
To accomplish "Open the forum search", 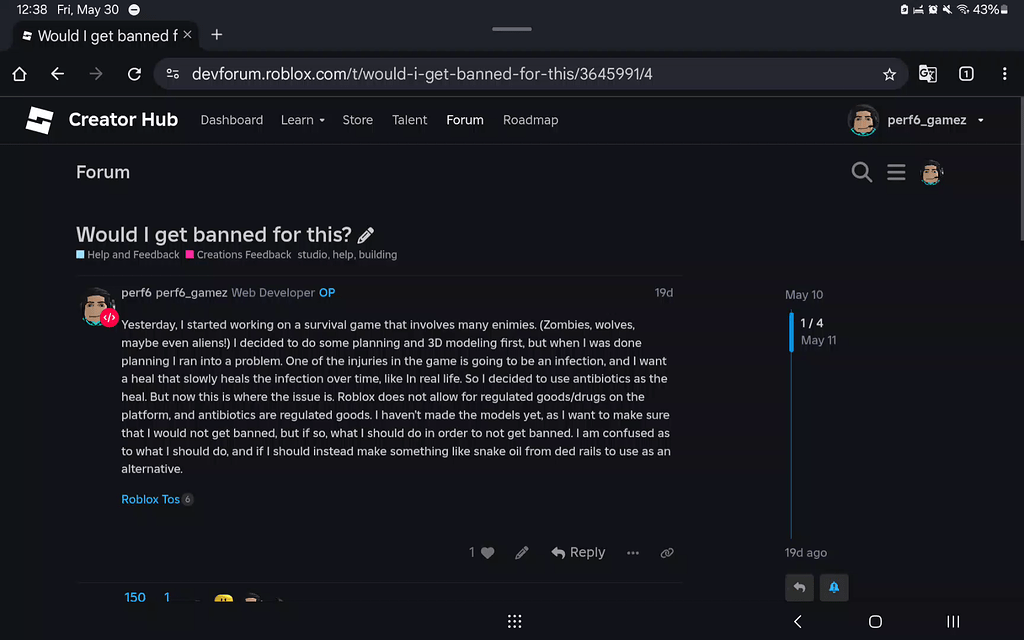I will coord(861,172).
